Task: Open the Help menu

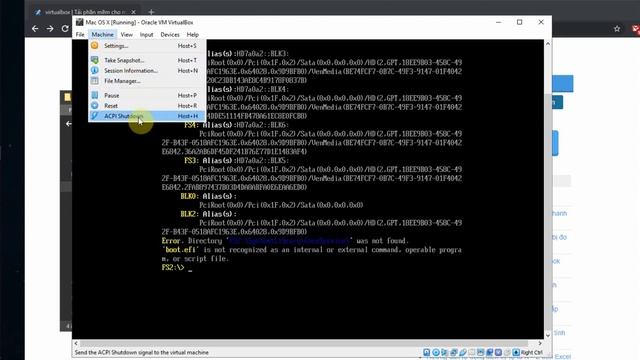Action: (x=193, y=35)
